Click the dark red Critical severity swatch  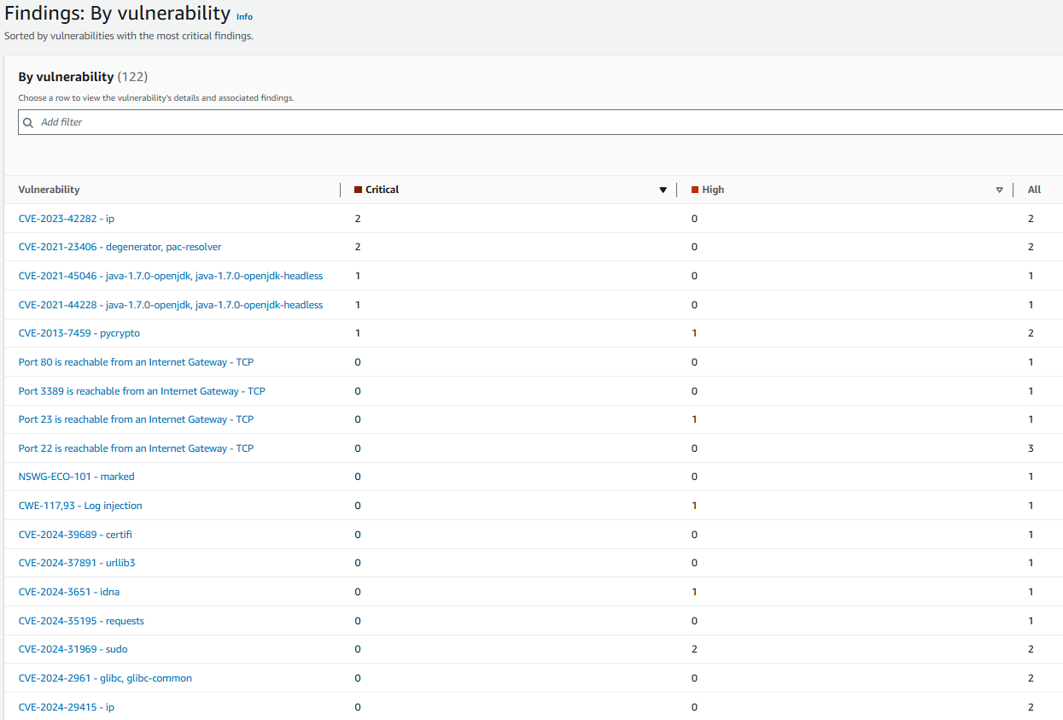click(358, 190)
